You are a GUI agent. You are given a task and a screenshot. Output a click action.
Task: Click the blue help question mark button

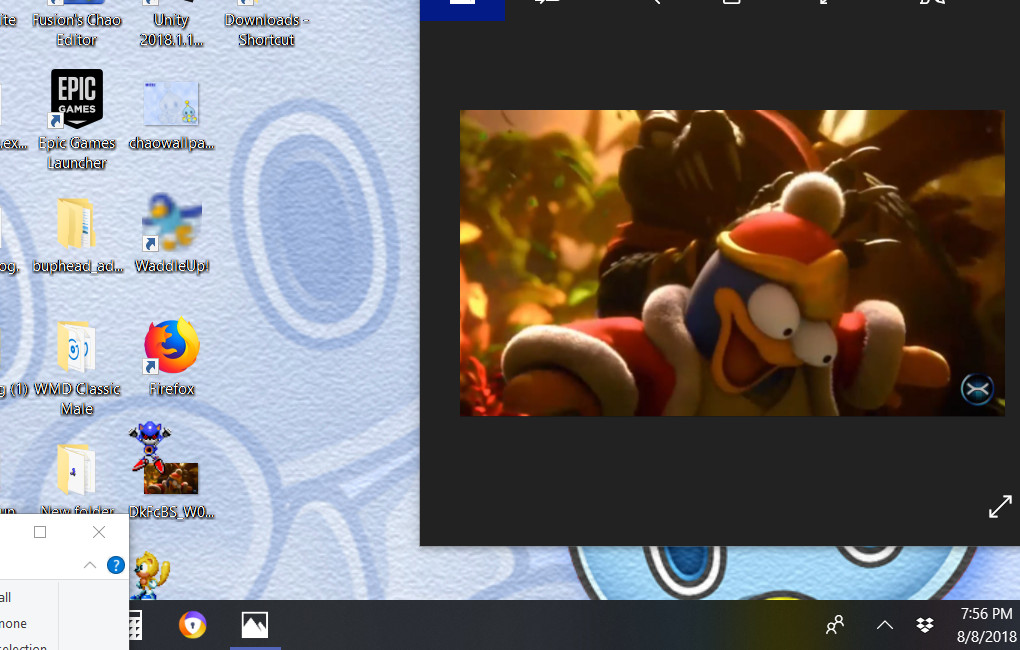click(x=115, y=564)
